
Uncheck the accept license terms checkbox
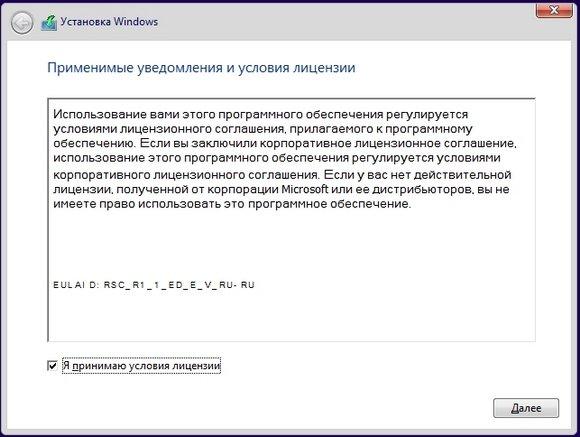tap(53, 366)
